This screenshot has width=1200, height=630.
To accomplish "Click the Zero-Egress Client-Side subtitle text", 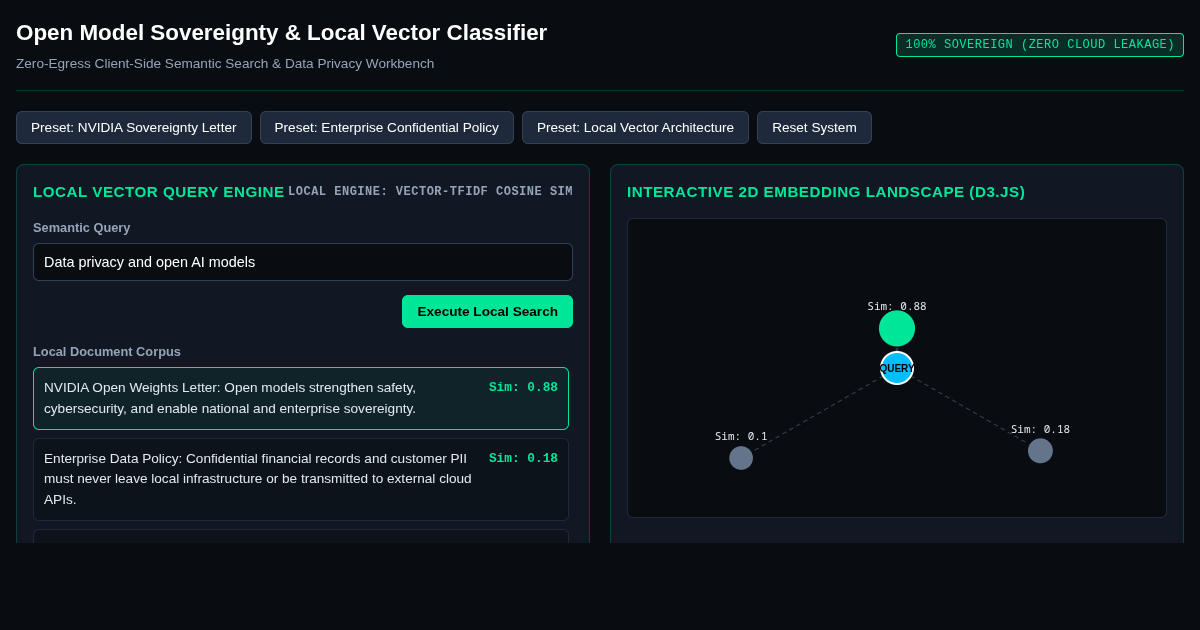I will click(x=225, y=63).
